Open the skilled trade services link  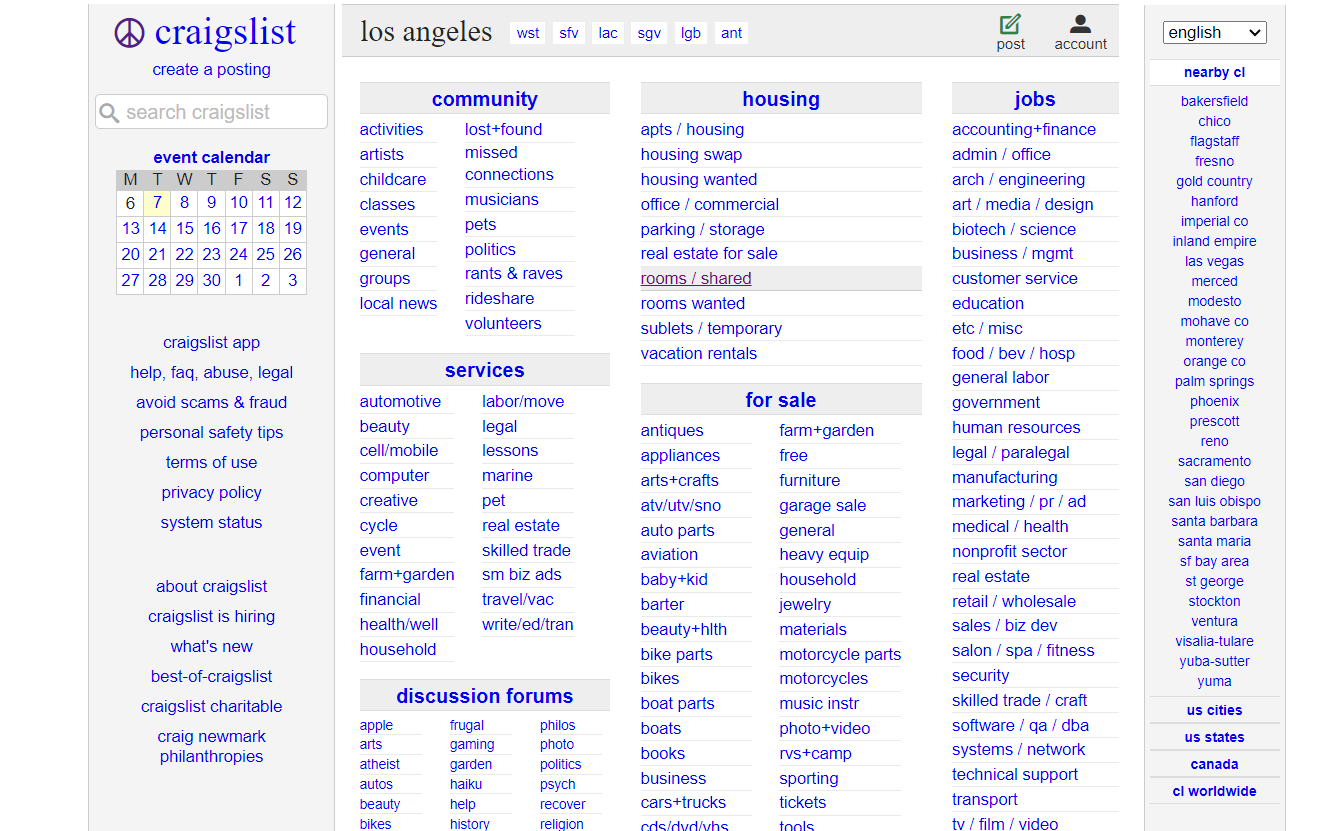[526, 550]
